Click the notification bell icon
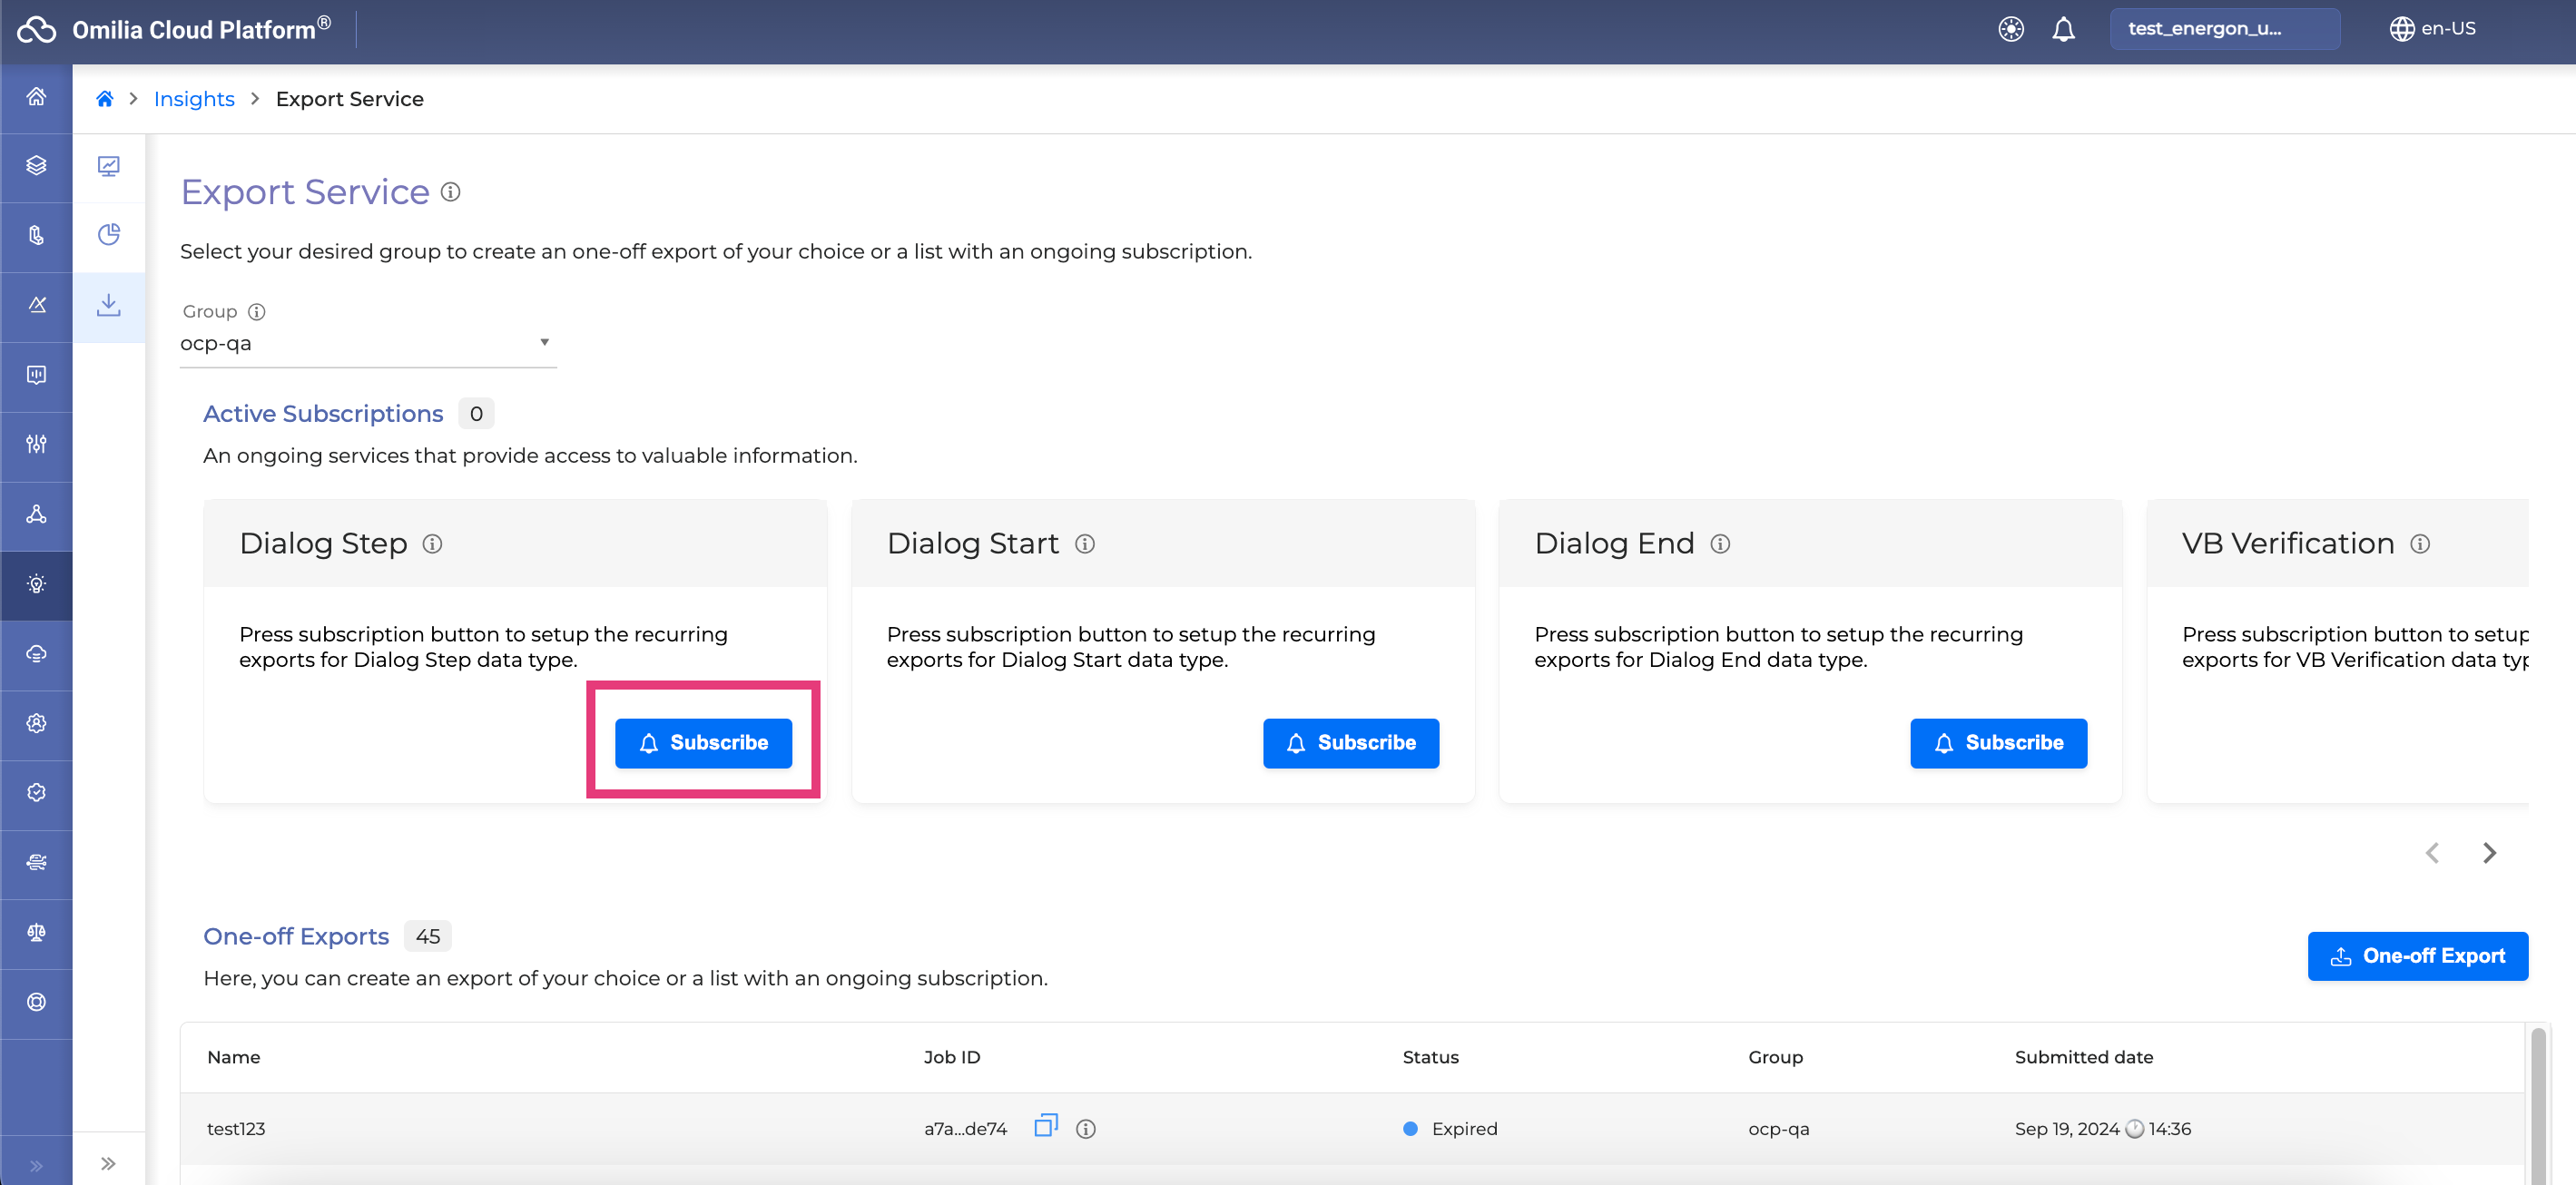The width and height of the screenshot is (2576, 1185). pyautogui.click(x=2063, y=29)
